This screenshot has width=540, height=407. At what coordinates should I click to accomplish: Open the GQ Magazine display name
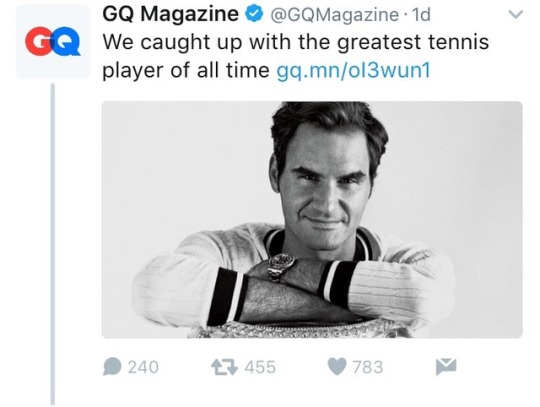(170, 14)
